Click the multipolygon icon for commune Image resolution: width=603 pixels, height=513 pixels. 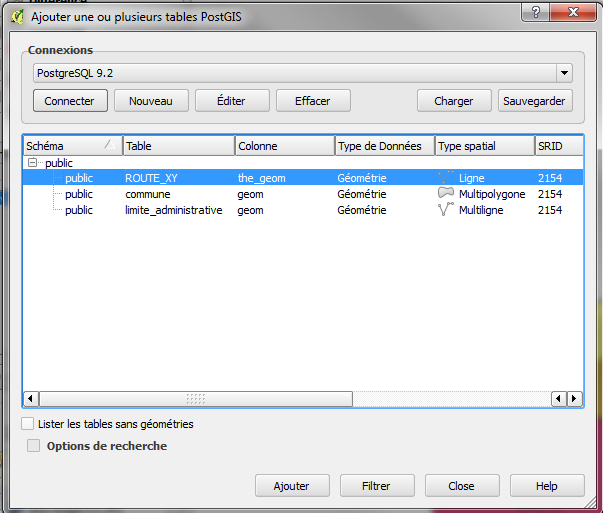point(446,194)
